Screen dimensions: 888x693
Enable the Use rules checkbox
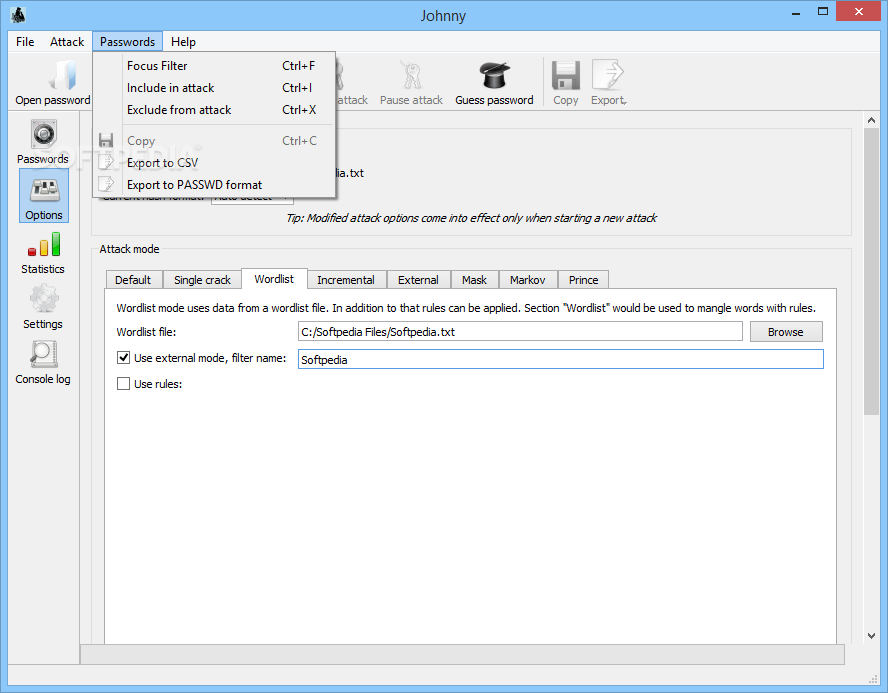click(123, 384)
